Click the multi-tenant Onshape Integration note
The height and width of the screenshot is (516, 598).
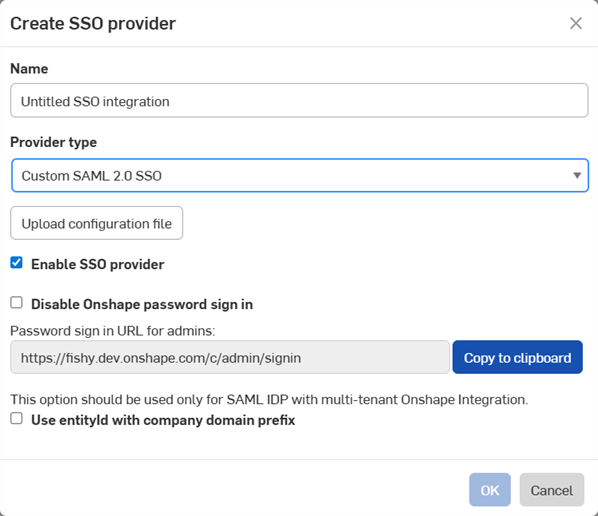coord(269,399)
